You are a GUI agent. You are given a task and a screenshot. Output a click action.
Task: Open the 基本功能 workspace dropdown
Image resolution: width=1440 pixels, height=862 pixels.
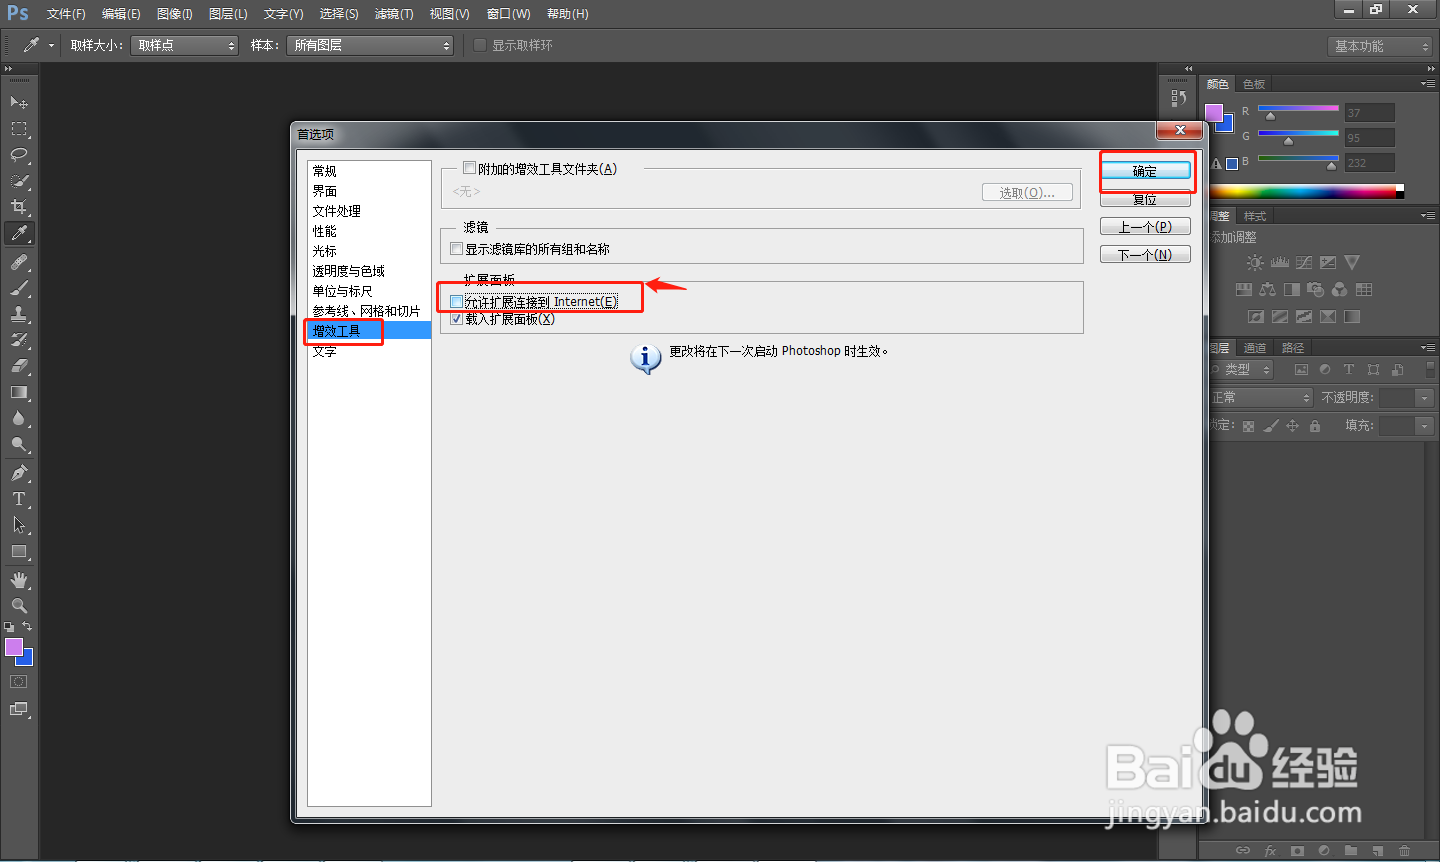pos(1380,46)
